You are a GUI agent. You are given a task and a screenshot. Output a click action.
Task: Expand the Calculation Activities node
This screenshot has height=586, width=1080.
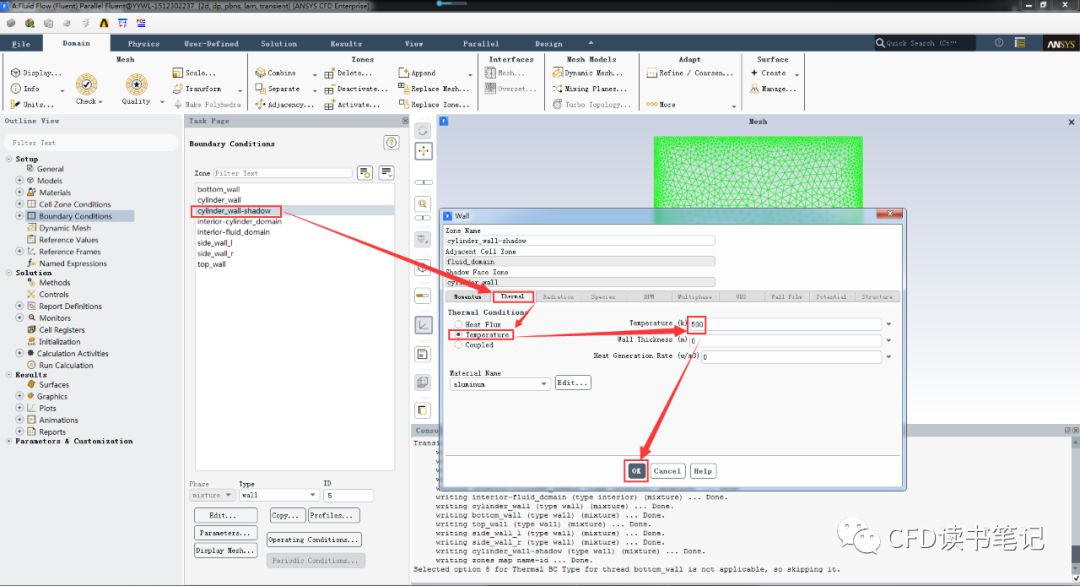click(19, 353)
